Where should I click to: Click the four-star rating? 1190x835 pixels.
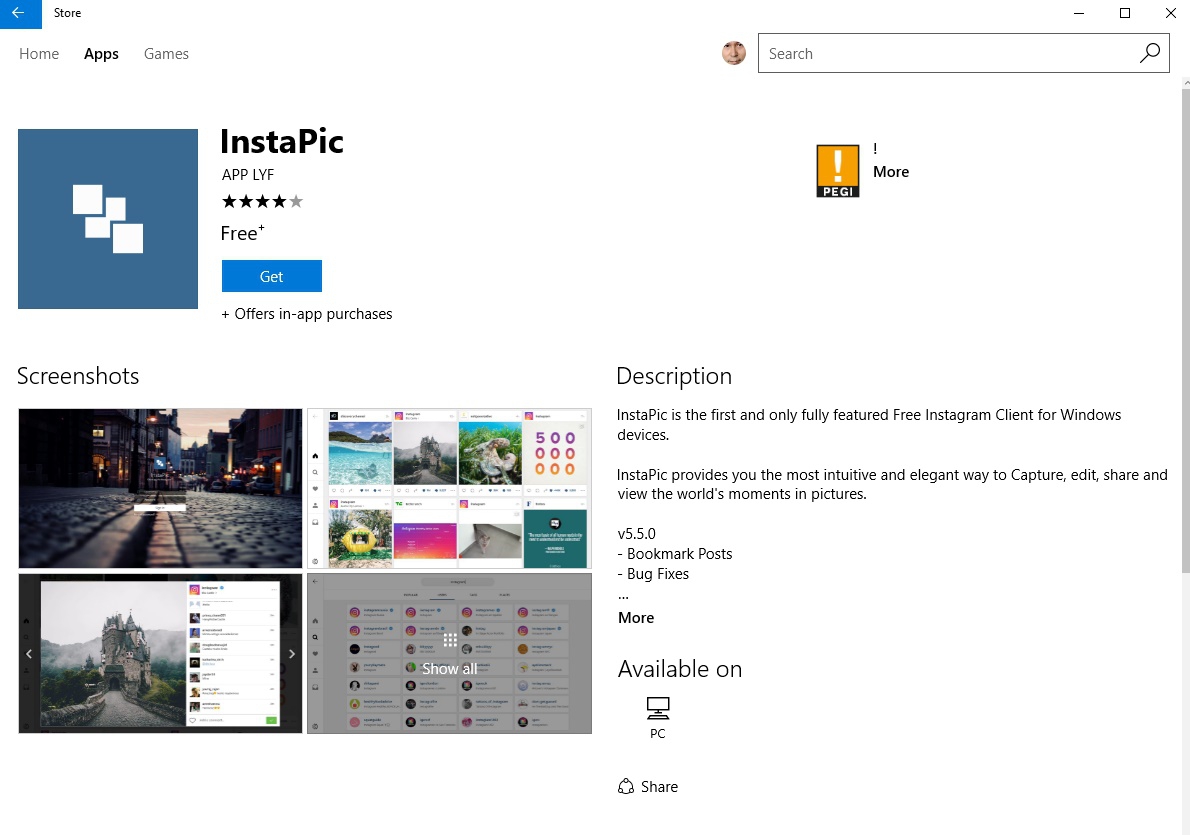coord(262,202)
